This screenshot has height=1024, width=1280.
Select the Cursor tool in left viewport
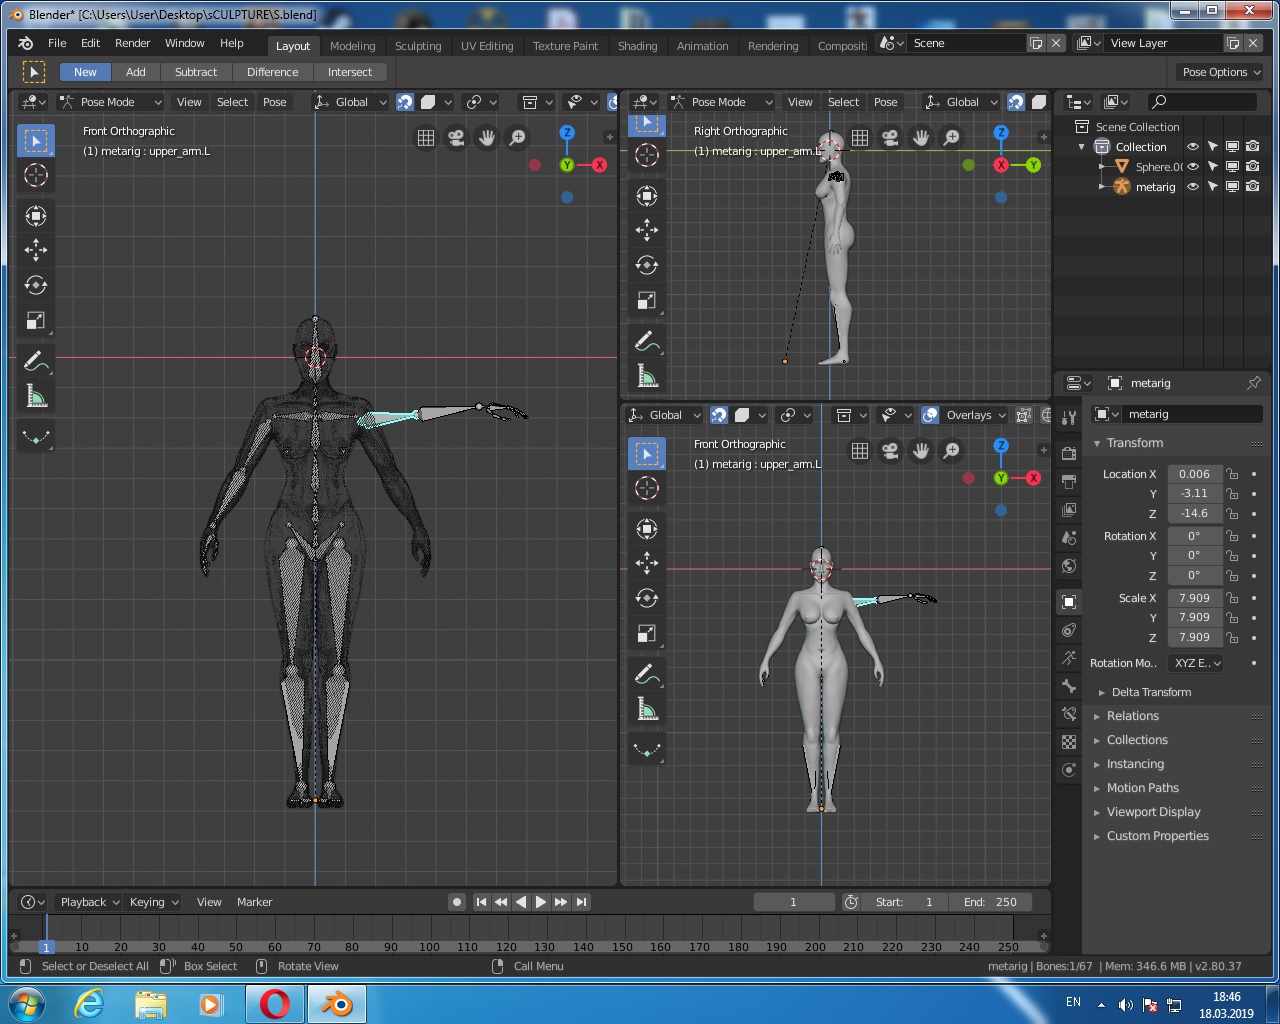point(36,175)
